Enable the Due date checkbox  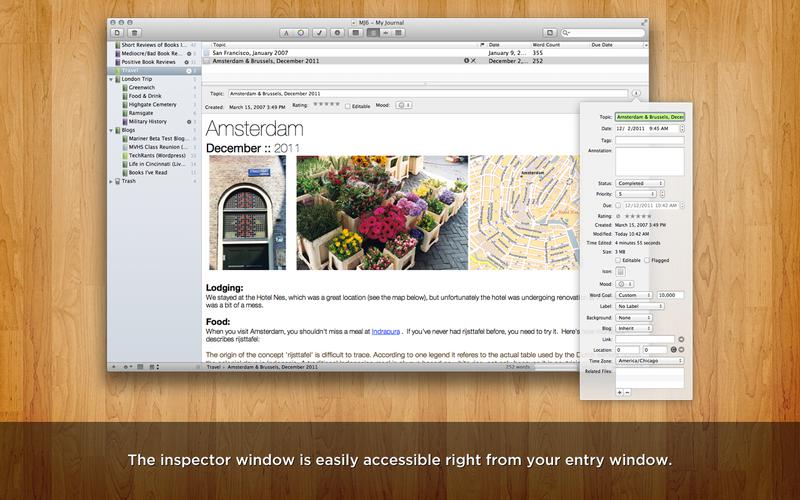(618, 205)
